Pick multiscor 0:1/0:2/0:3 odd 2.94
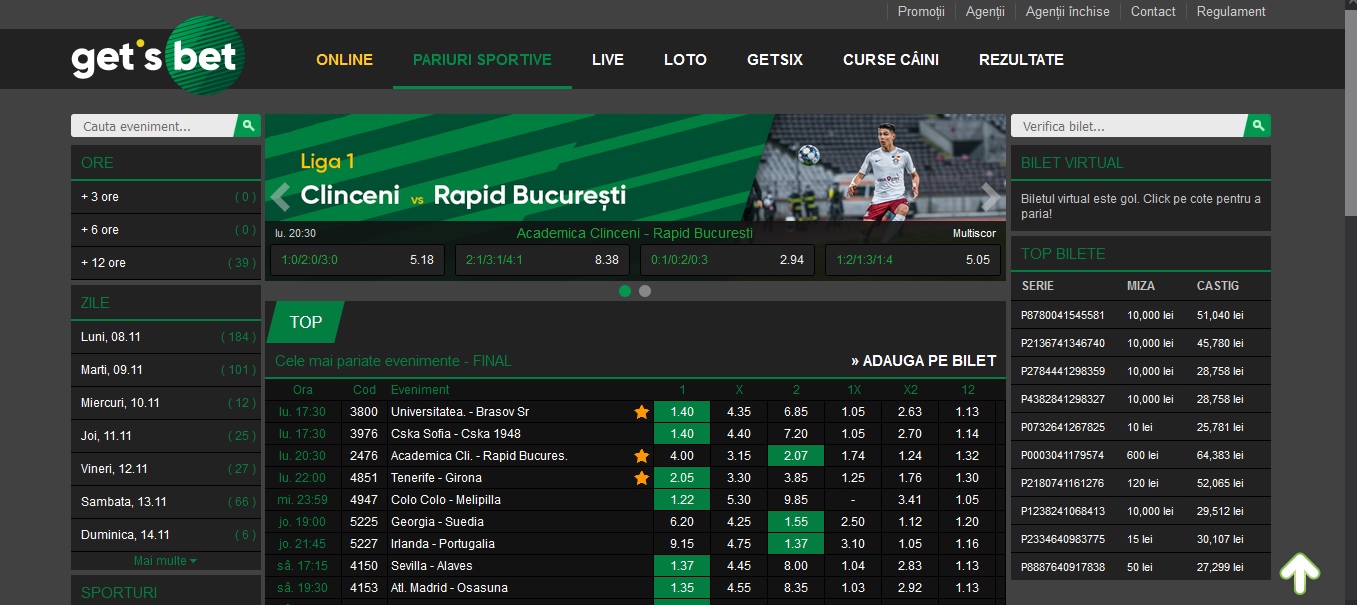 click(727, 260)
